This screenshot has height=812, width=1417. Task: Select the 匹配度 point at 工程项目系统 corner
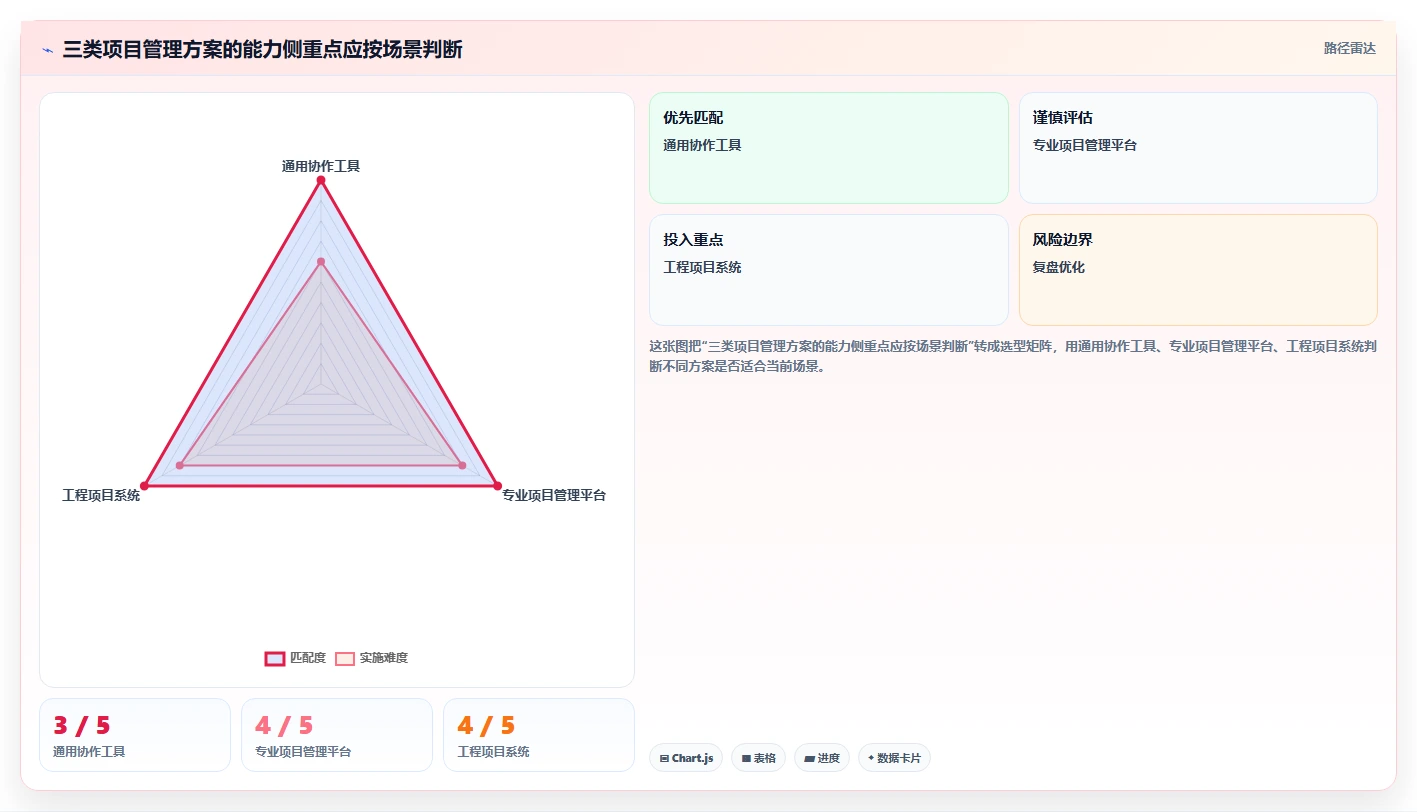click(x=144, y=485)
